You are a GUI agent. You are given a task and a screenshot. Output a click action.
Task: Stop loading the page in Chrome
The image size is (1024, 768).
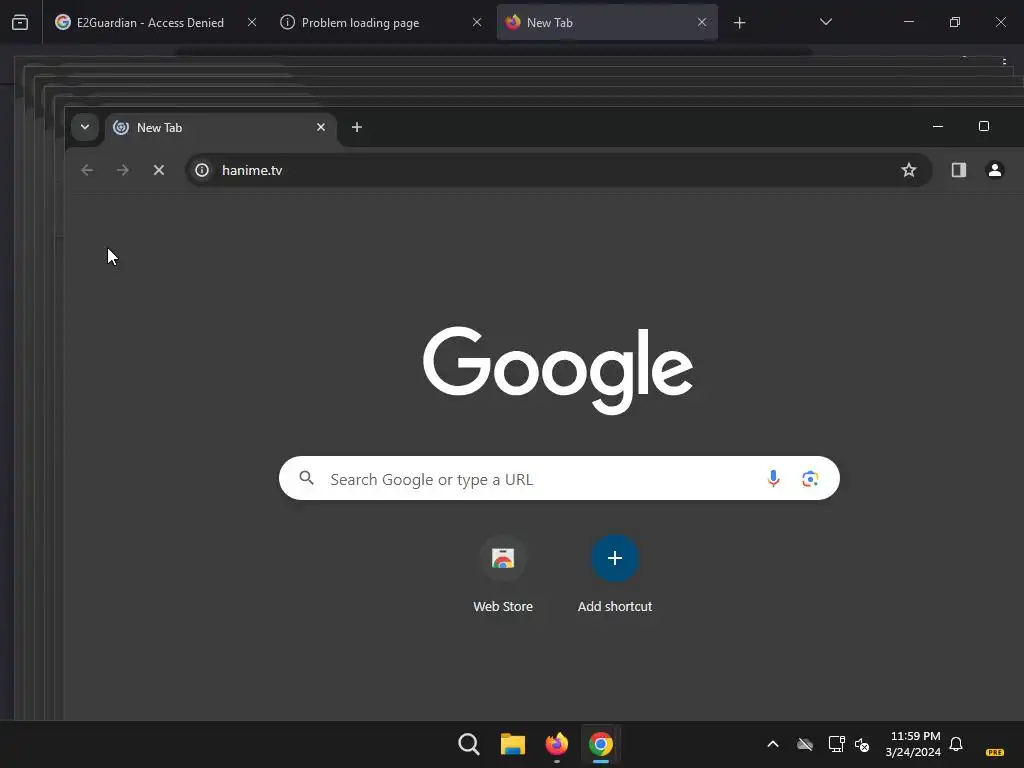[159, 170]
